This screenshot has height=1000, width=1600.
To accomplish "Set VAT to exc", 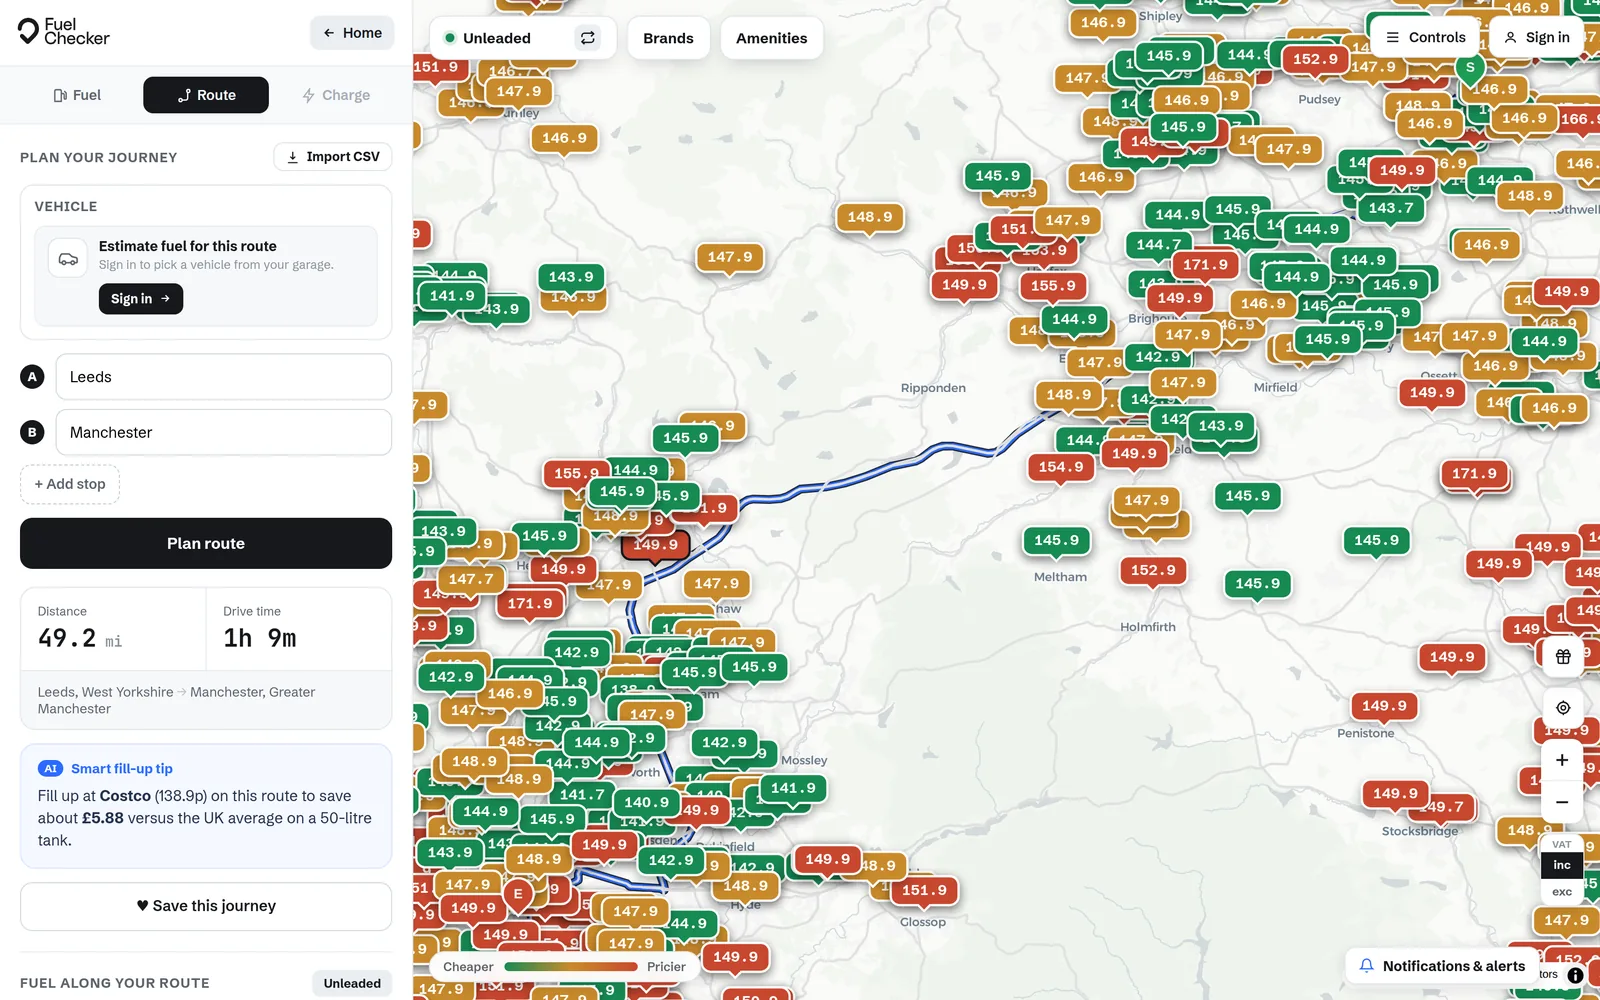I will pyautogui.click(x=1562, y=892).
